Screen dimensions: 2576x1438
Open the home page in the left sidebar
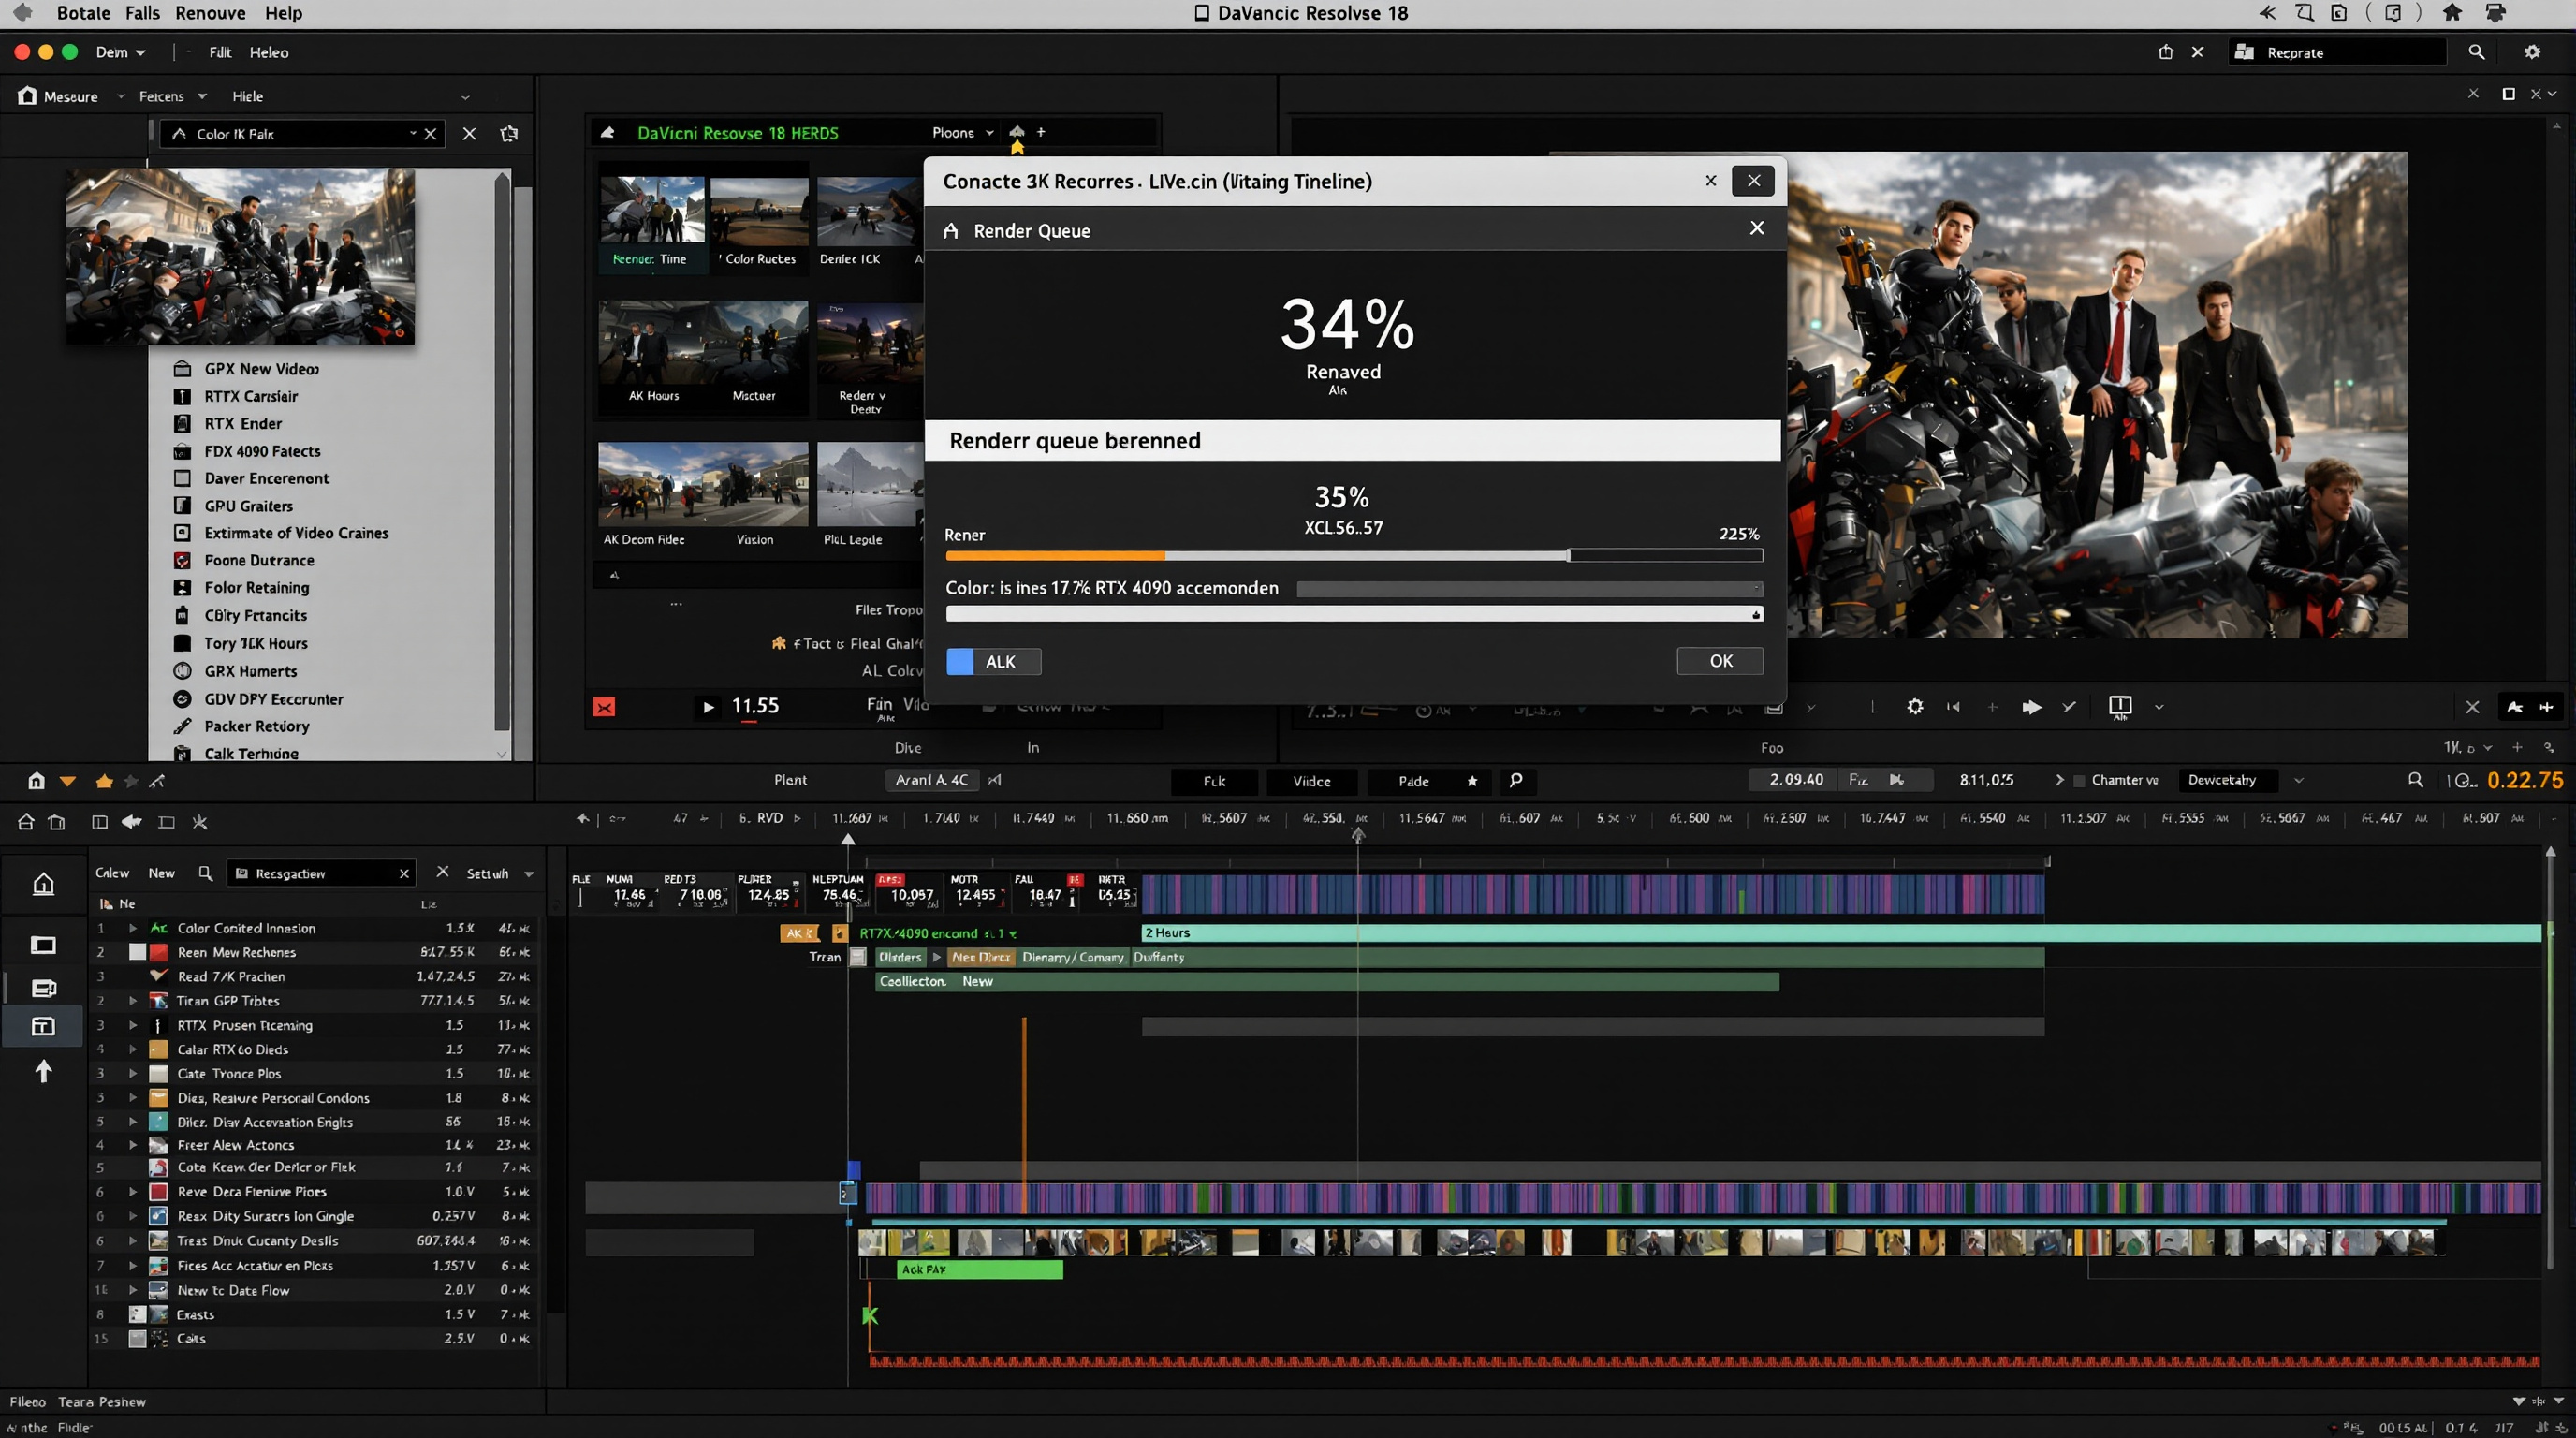(x=43, y=884)
